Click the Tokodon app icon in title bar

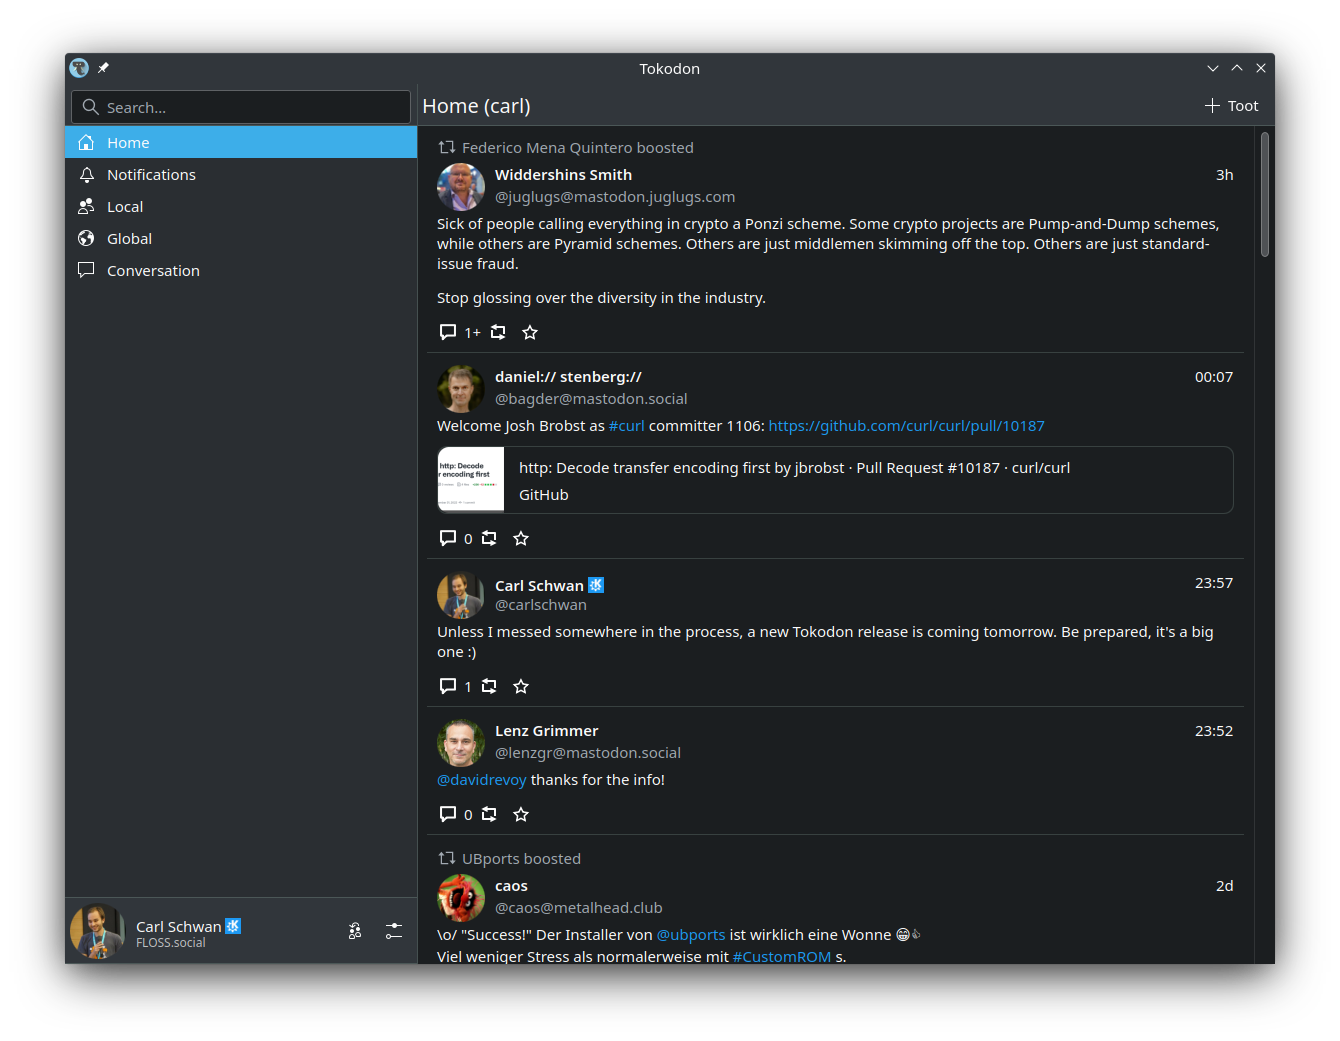79,68
